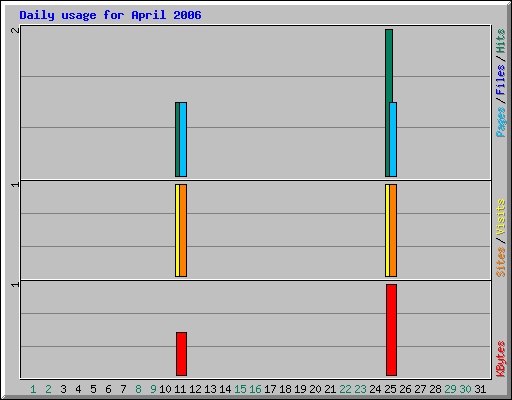Click the Sites/Visits scale value '1'
Image resolution: width=512 pixels, height=400 pixels.
[x=15, y=184]
